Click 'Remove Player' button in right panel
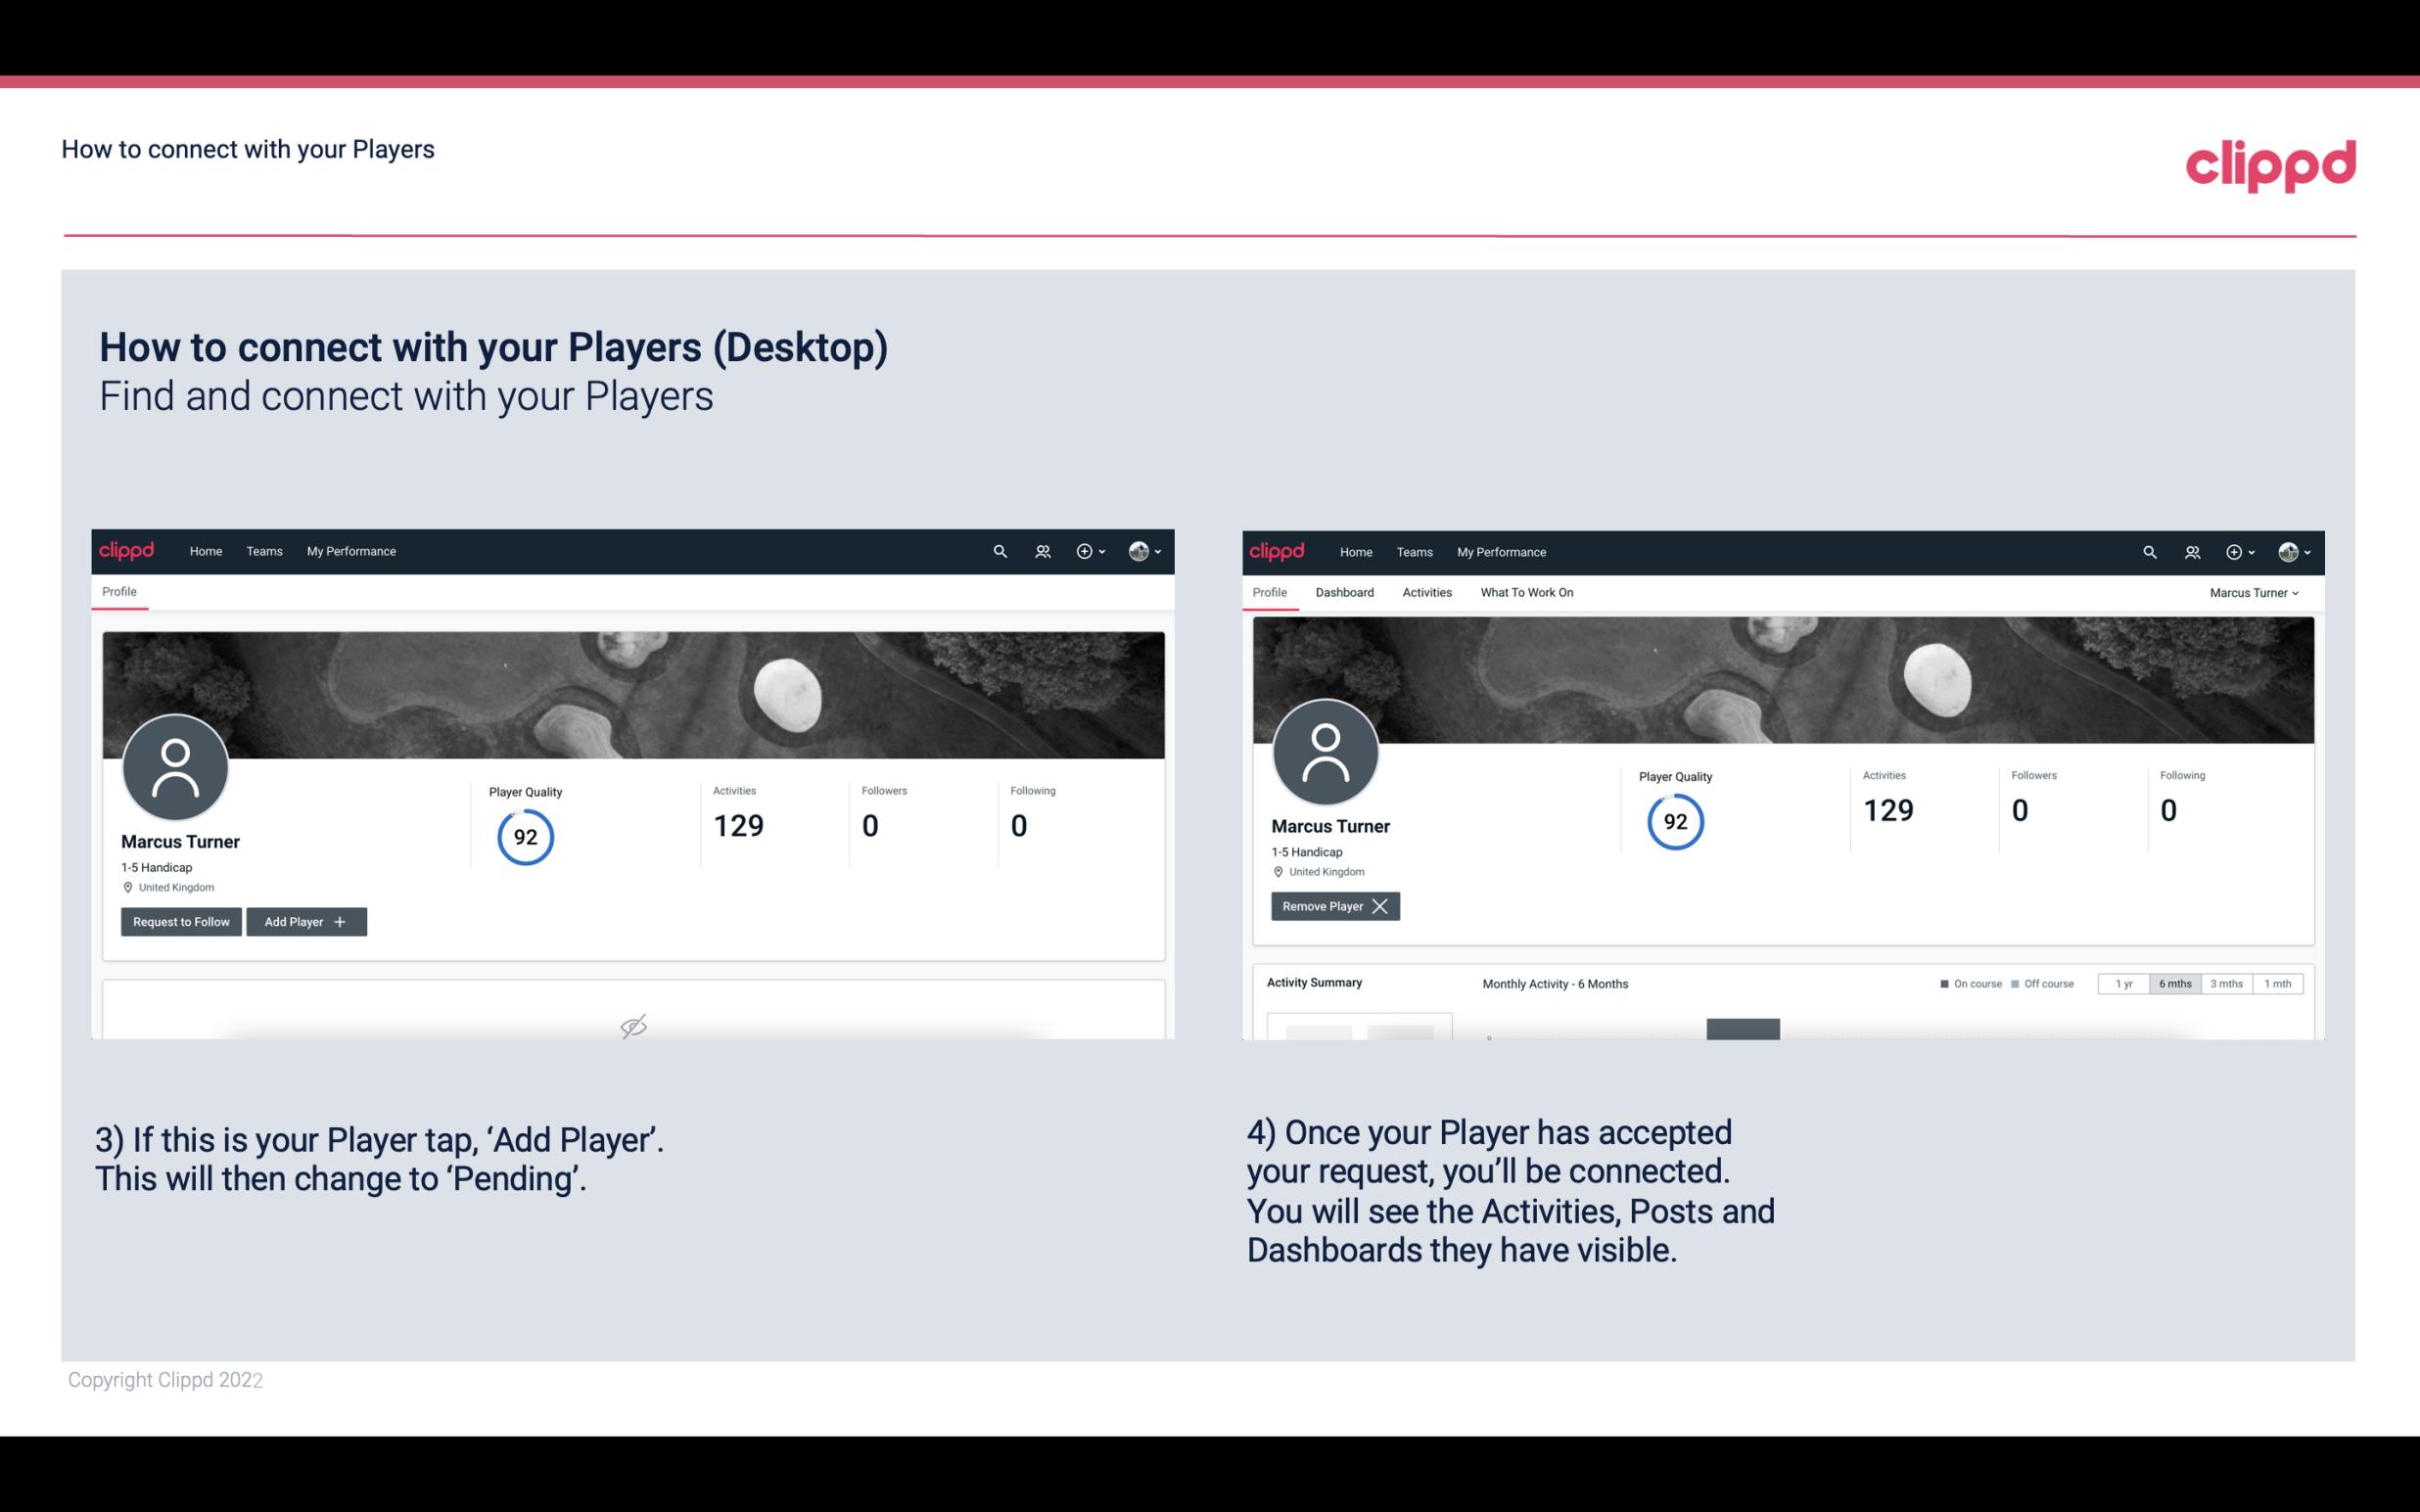The height and width of the screenshot is (1512, 2420). (1332, 906)
